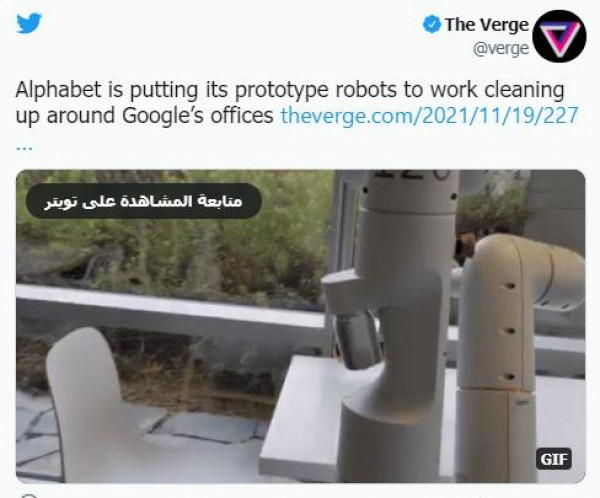Follow the theverge.com/2021/11/19/227 article link
The height and width of the screenshot is (498, 600).
[429, 116]
